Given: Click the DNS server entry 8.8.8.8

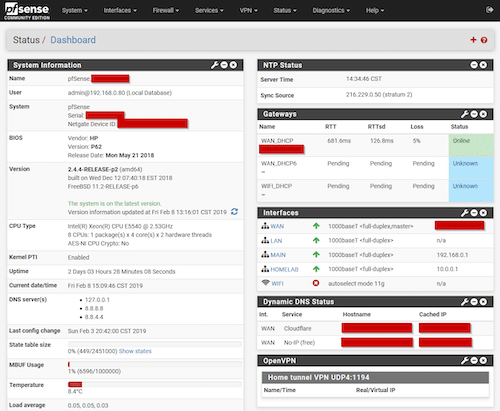Looking at the screenshot, I should pos(94,308).
